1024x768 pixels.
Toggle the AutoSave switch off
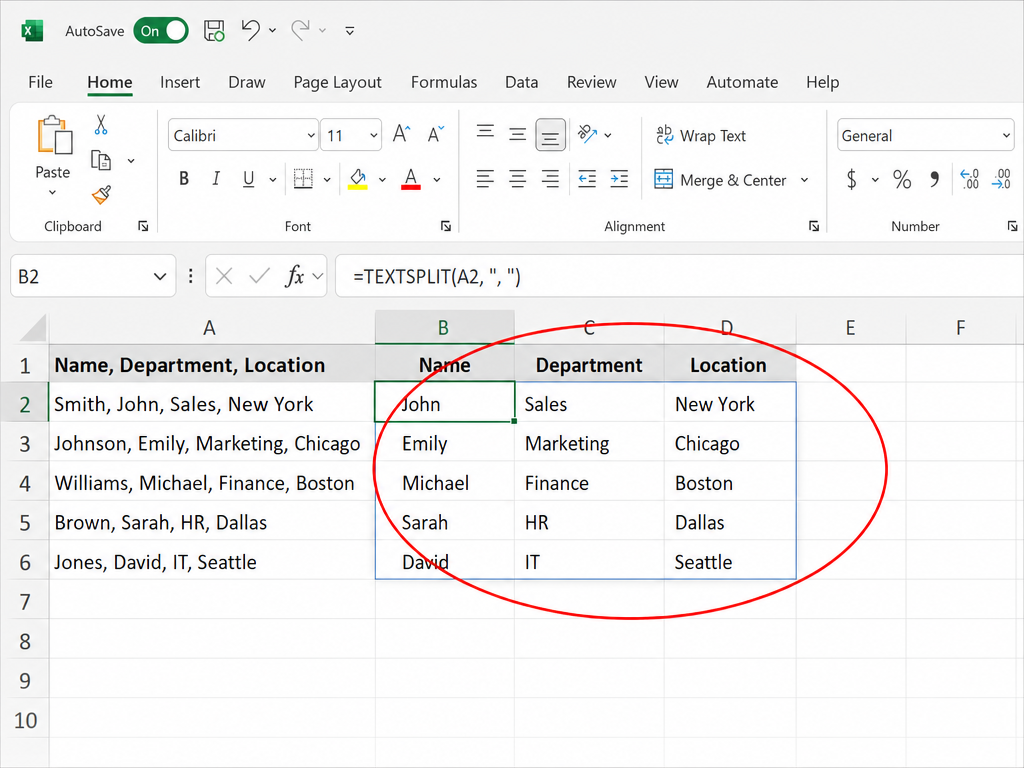[x=161, y=31]
